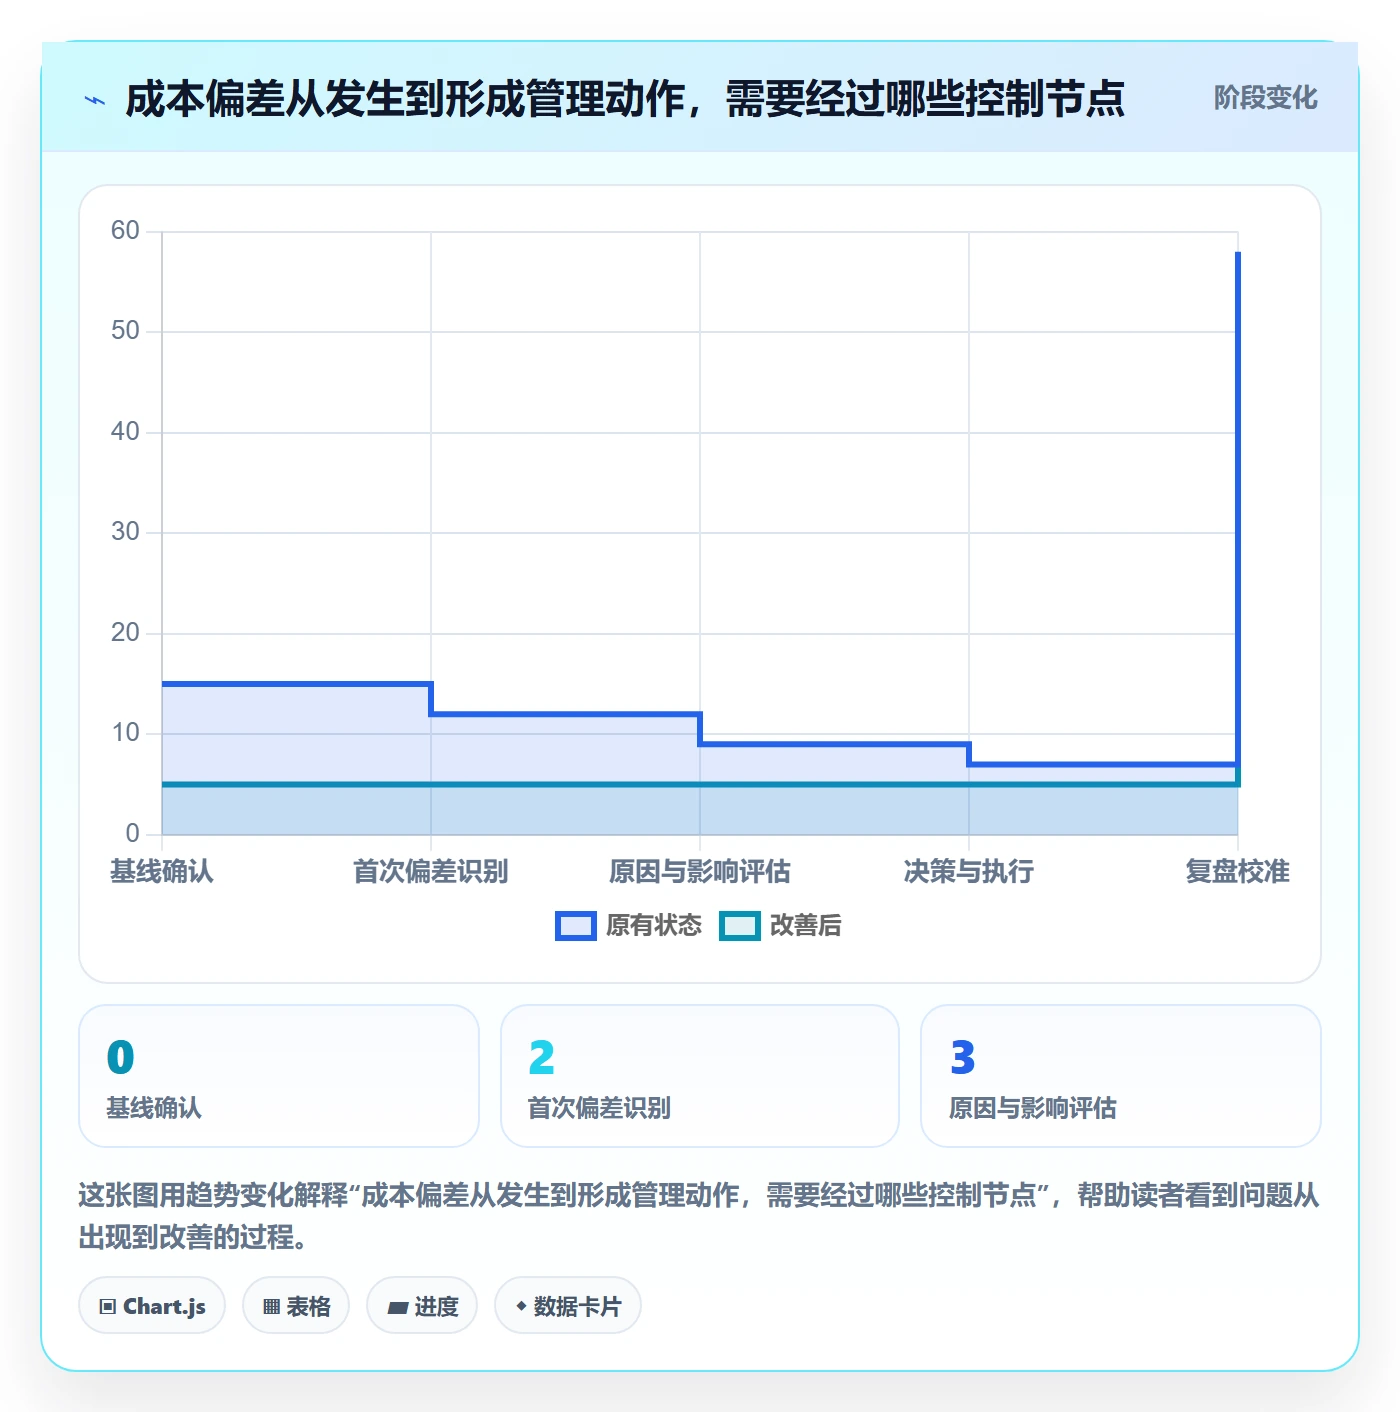Click the grid icon in 表格 chip
Viewport: 1400px width, 1412px height.
(x=271, y=1307)
